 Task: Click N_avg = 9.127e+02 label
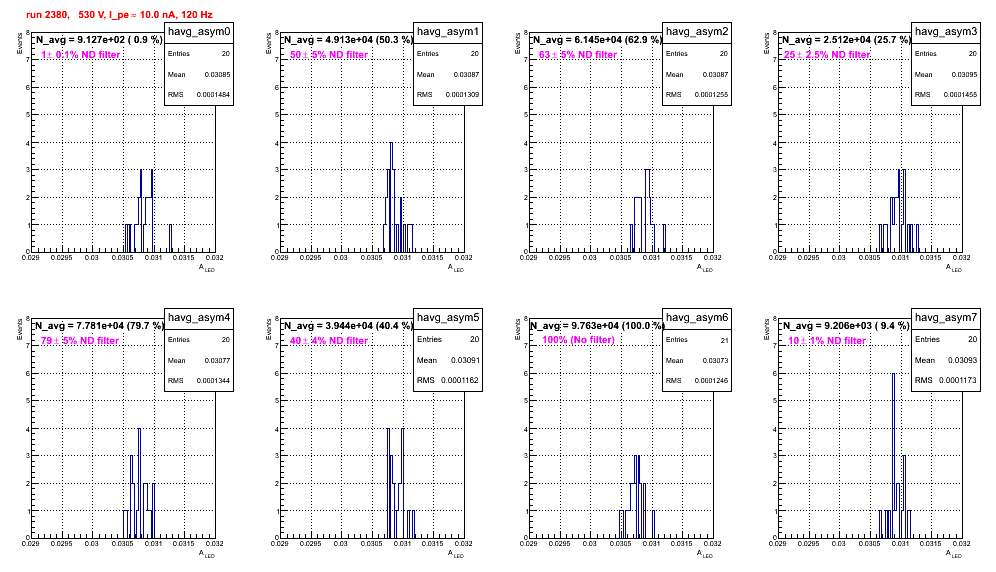pos(99,39)
